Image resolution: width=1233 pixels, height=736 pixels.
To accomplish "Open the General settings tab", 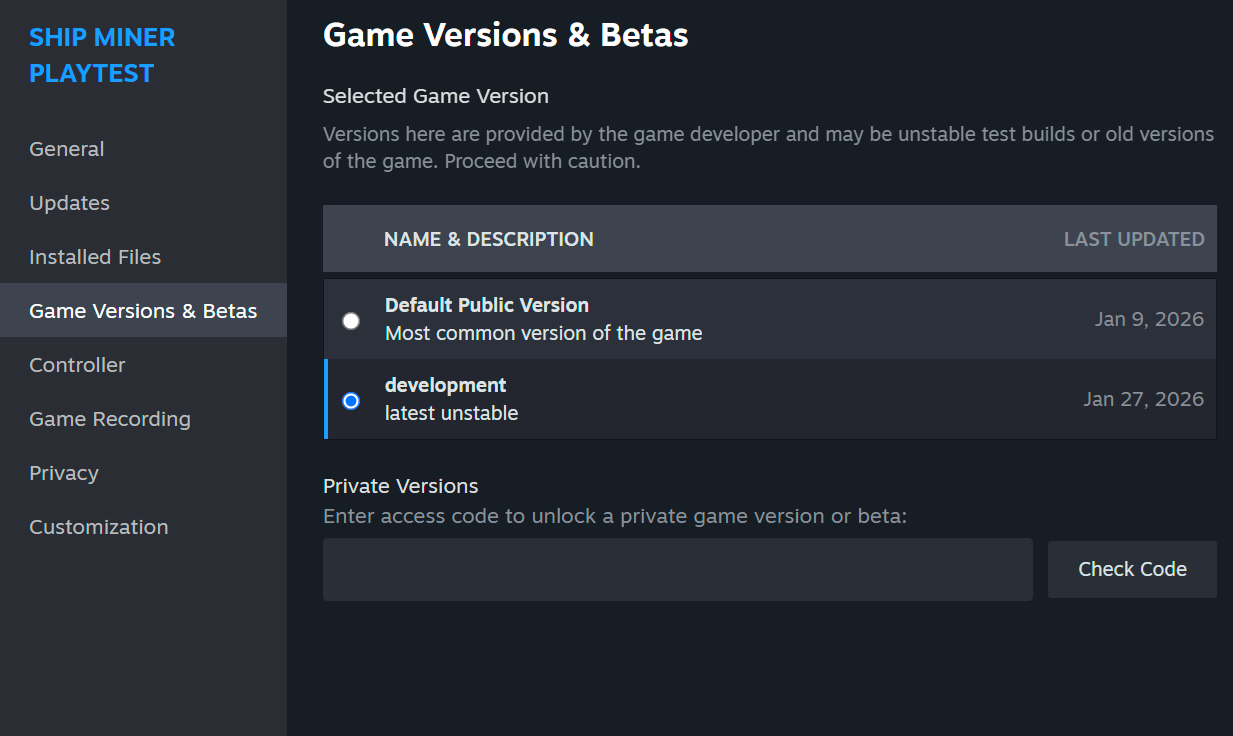I will point(67,149).
